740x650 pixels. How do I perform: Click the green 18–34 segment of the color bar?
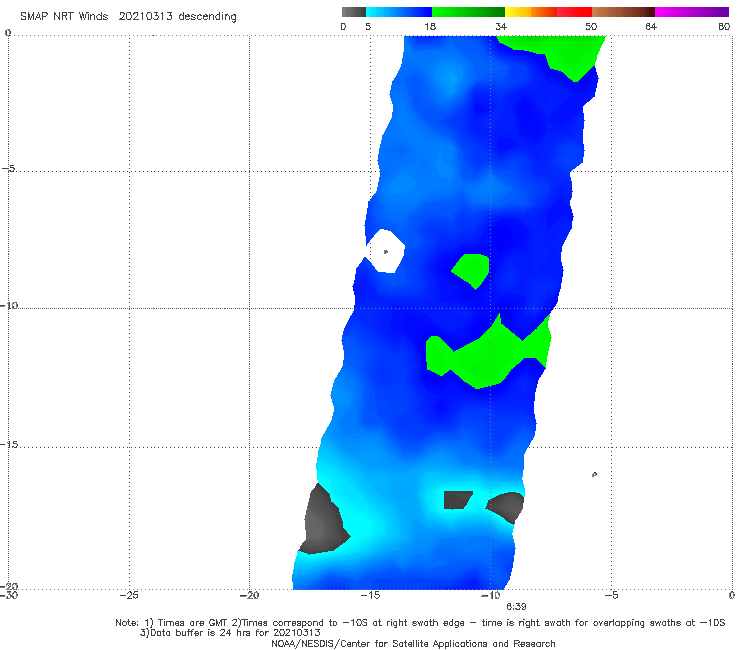[468, 12]
